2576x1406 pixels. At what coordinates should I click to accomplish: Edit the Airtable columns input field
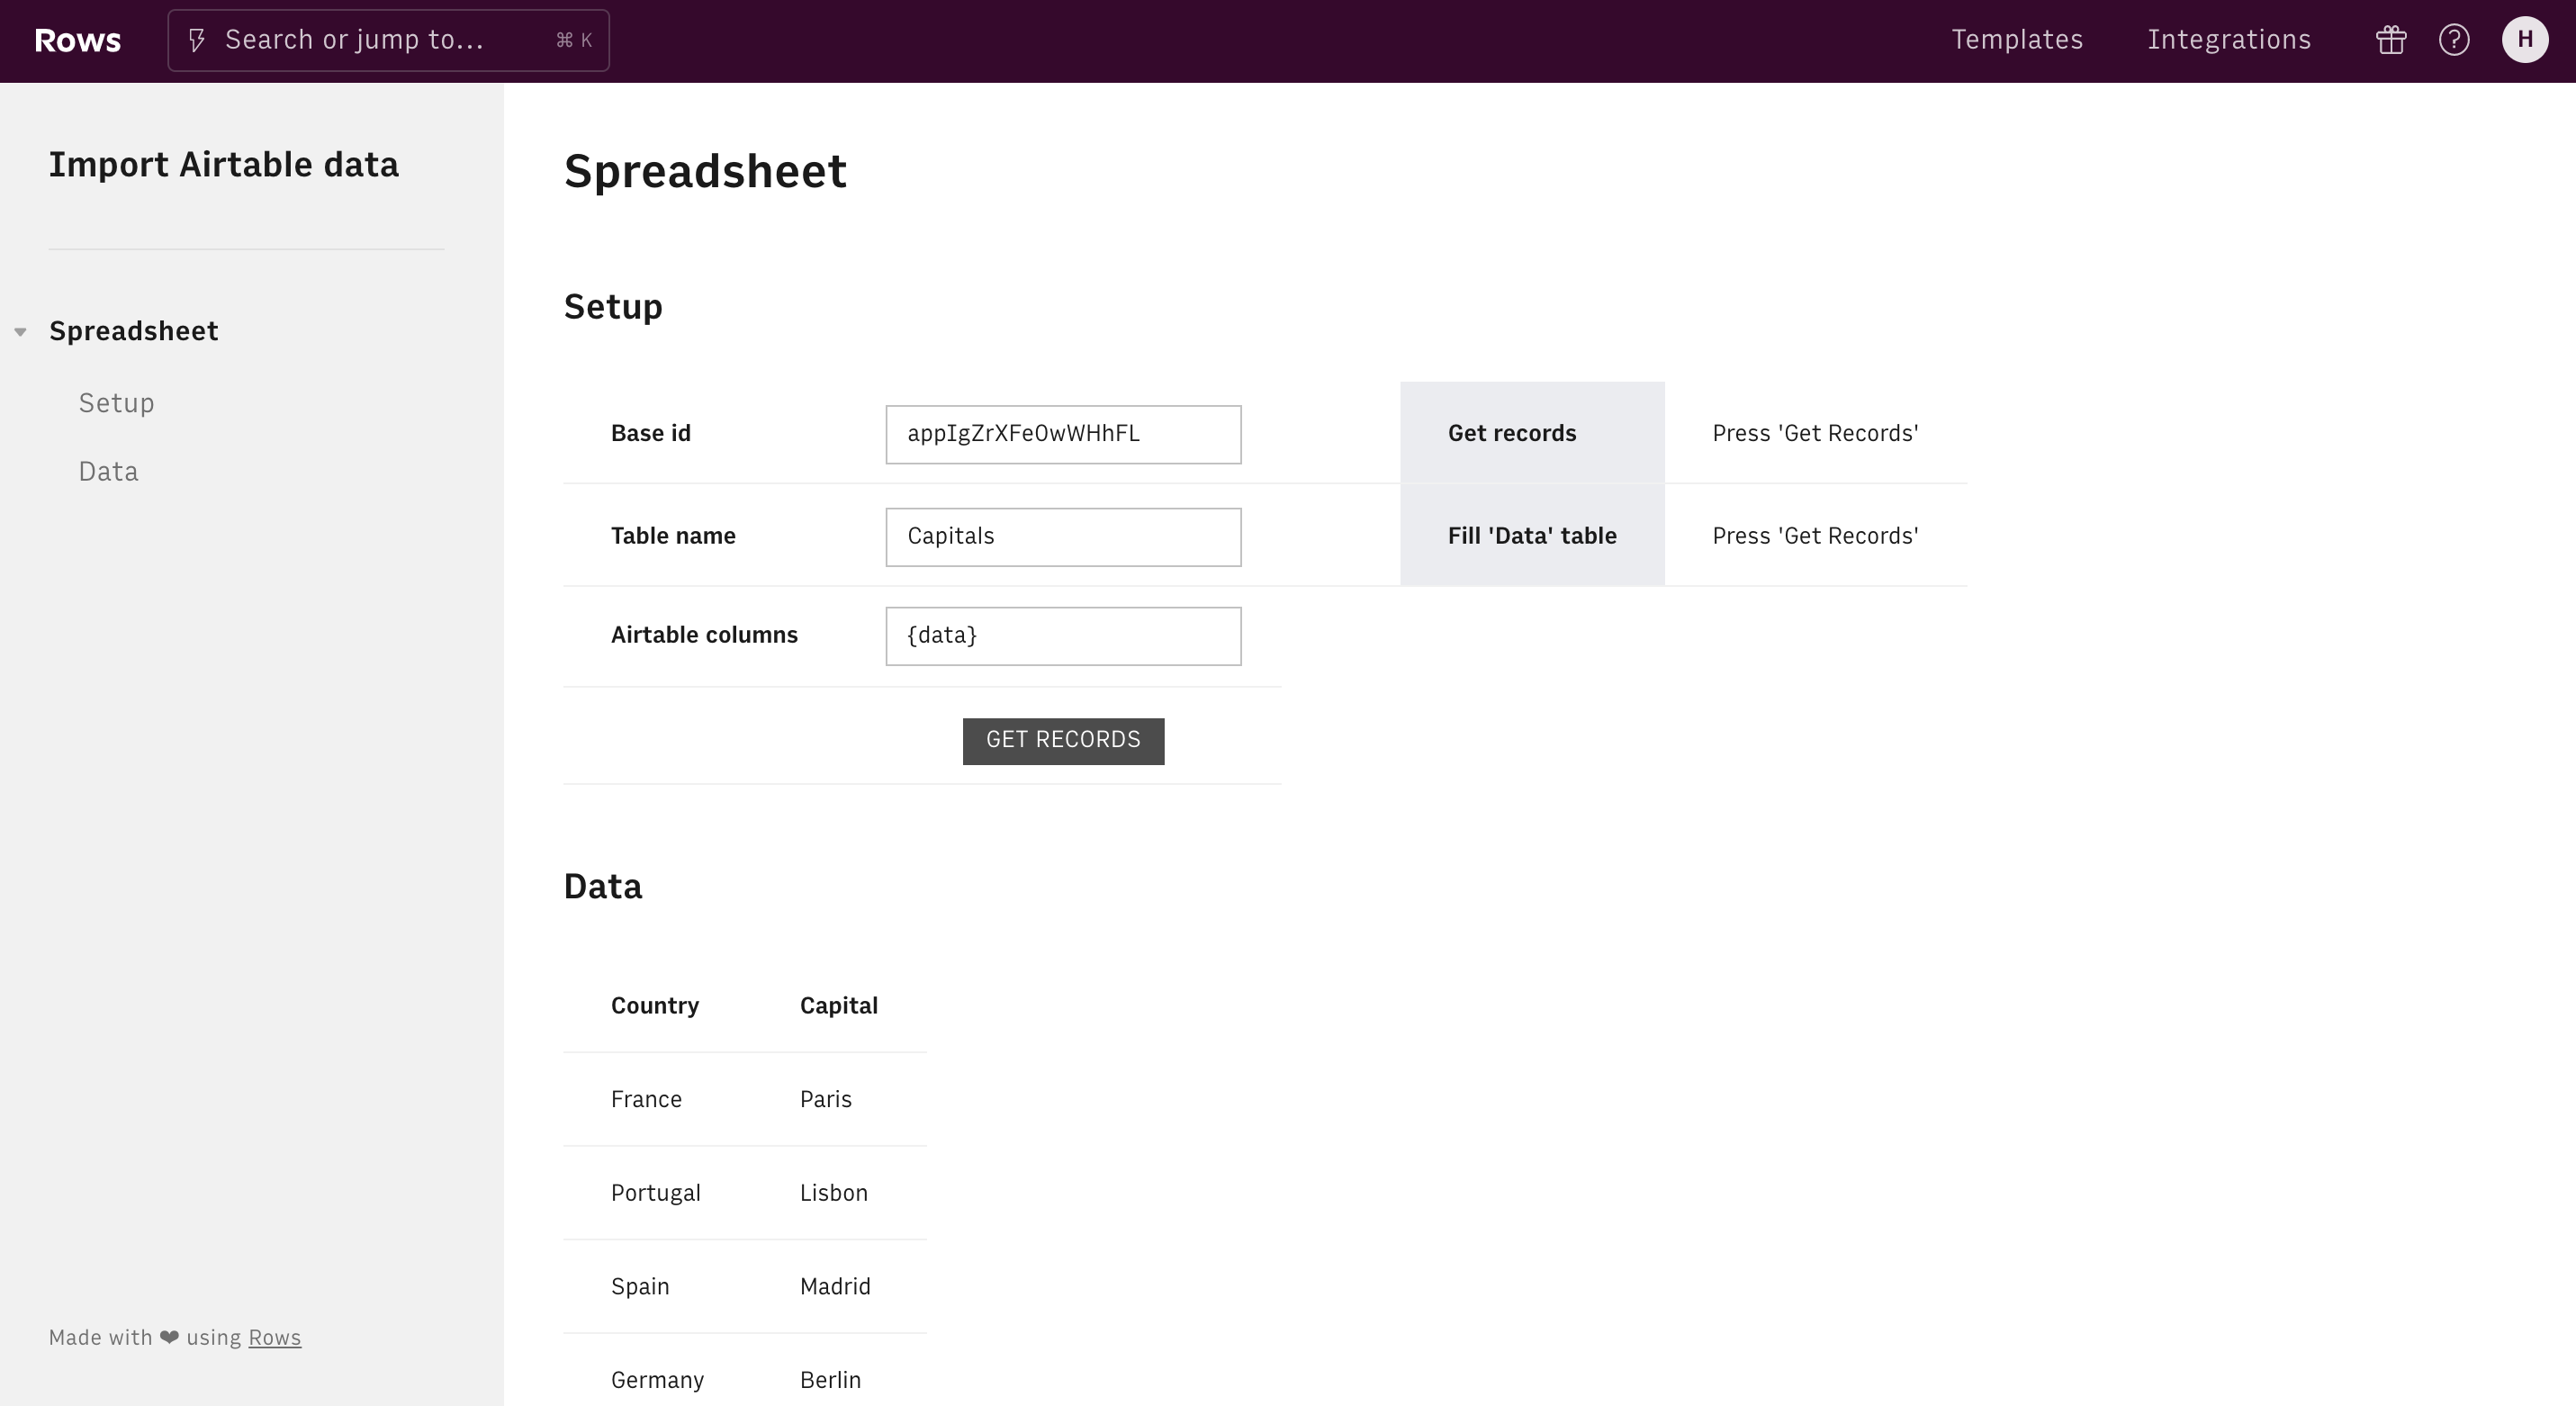click(1063, 636)
